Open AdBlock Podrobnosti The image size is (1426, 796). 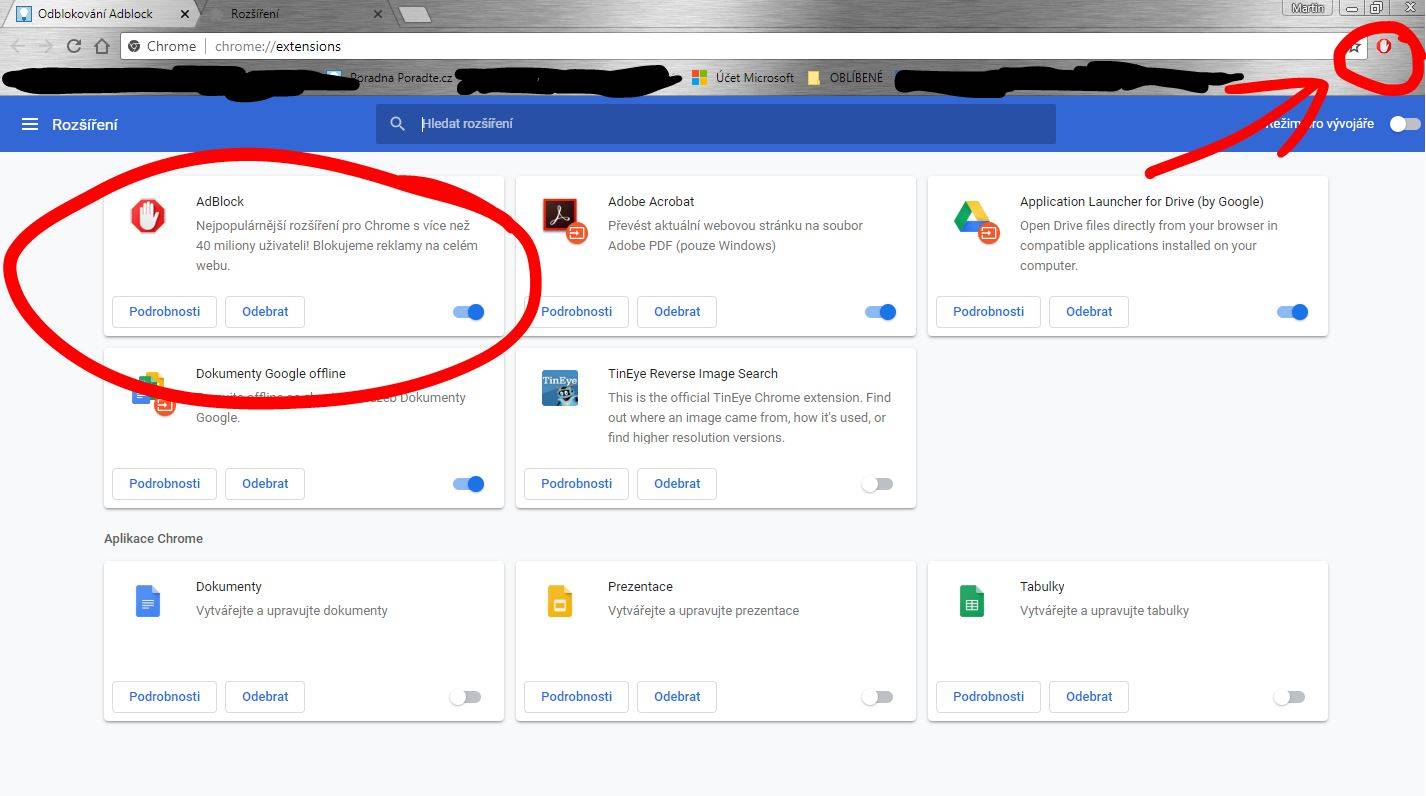pos(165,311)
